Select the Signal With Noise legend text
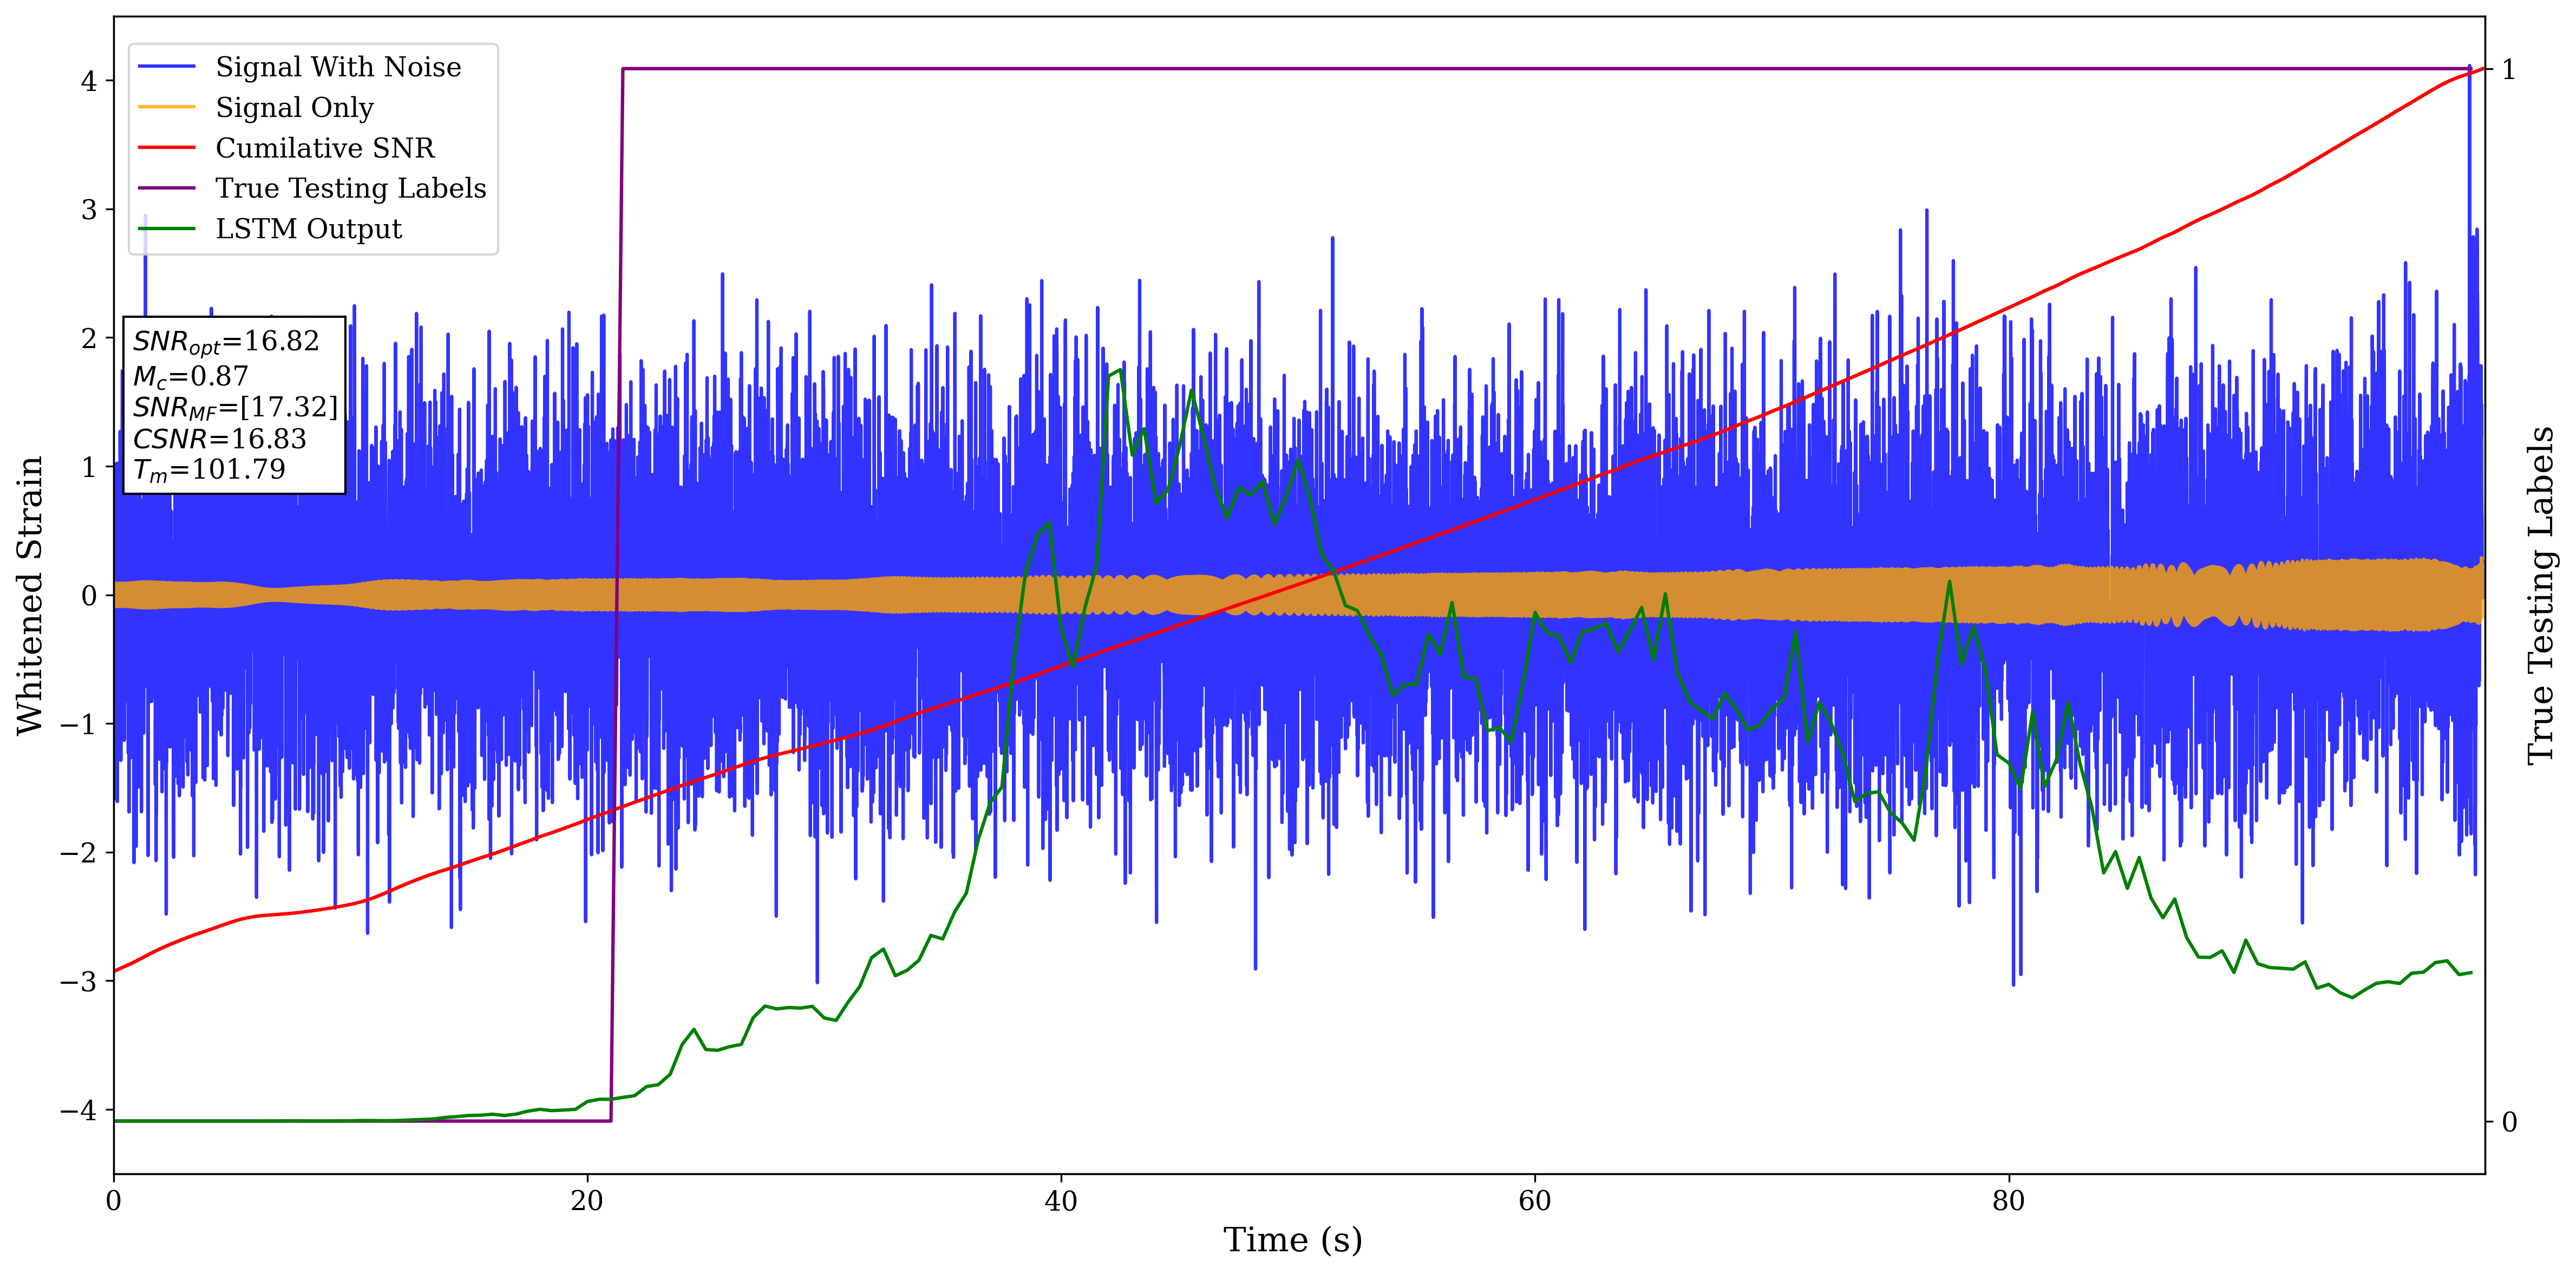This screenshot has height=1274, width=2576. tap(338, 67)
